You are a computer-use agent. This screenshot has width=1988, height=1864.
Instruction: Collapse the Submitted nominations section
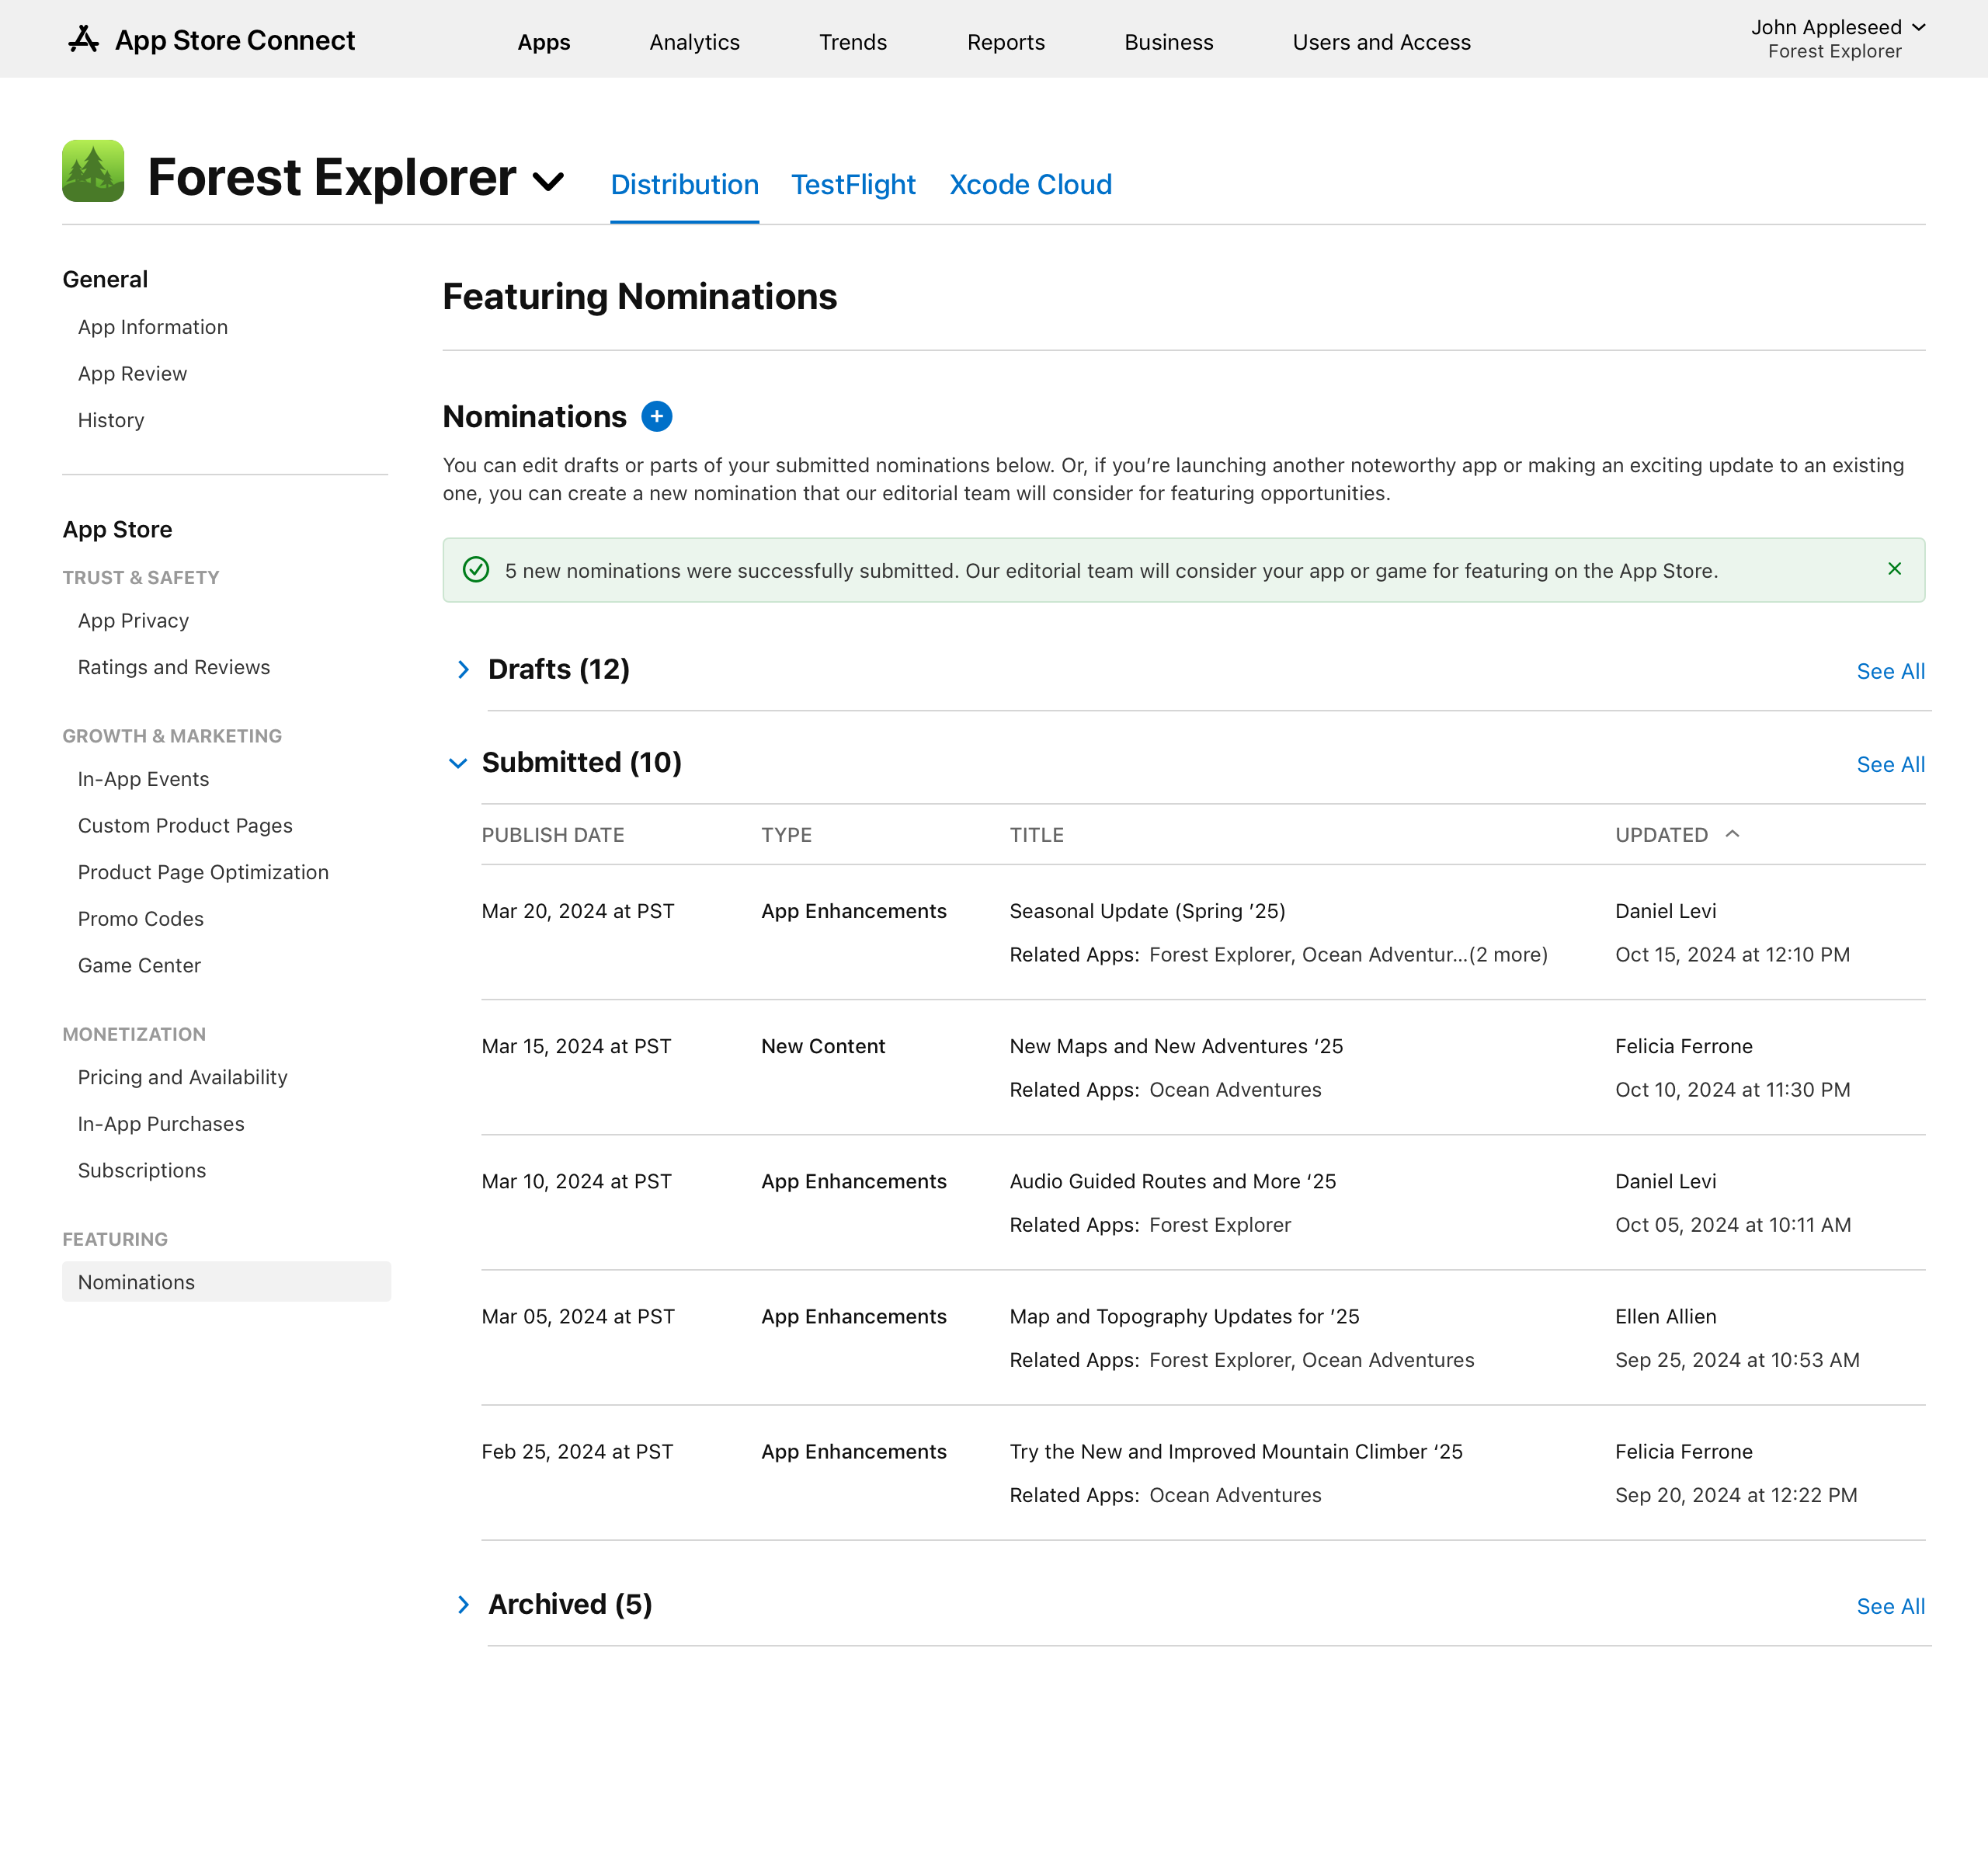click(461, 762)
